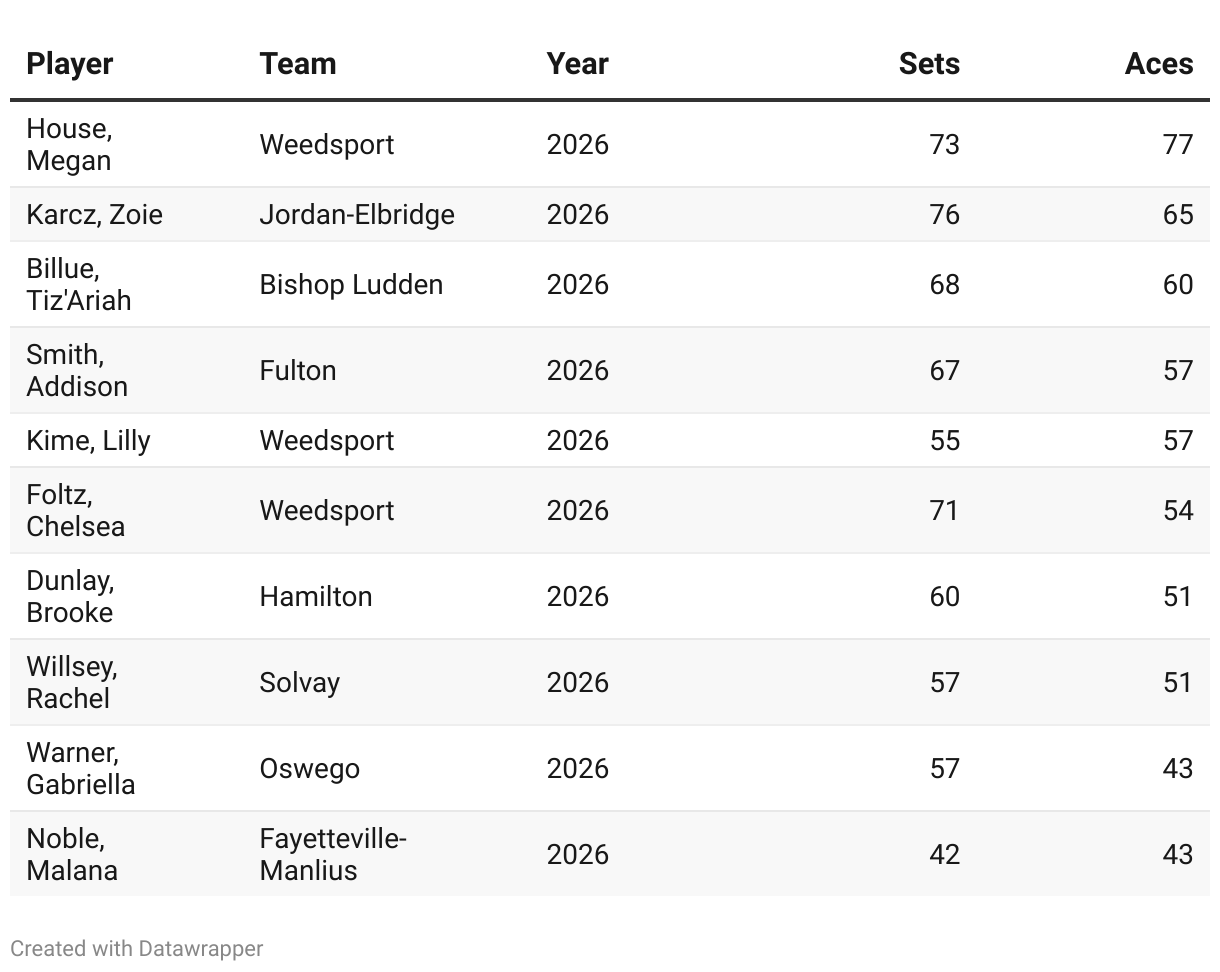Click the Player column header
The width and height of the screenshot is (1220, 972).
69,64
